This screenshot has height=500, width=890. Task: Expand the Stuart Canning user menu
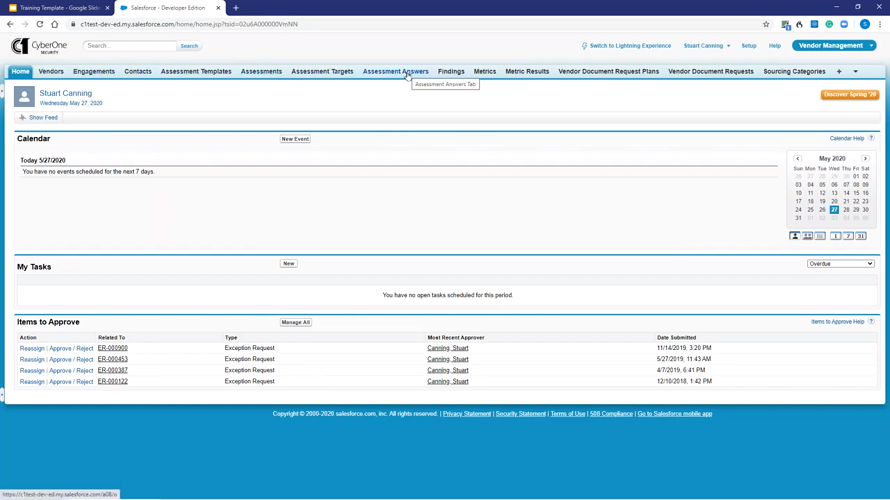click(x=706, y=46)
